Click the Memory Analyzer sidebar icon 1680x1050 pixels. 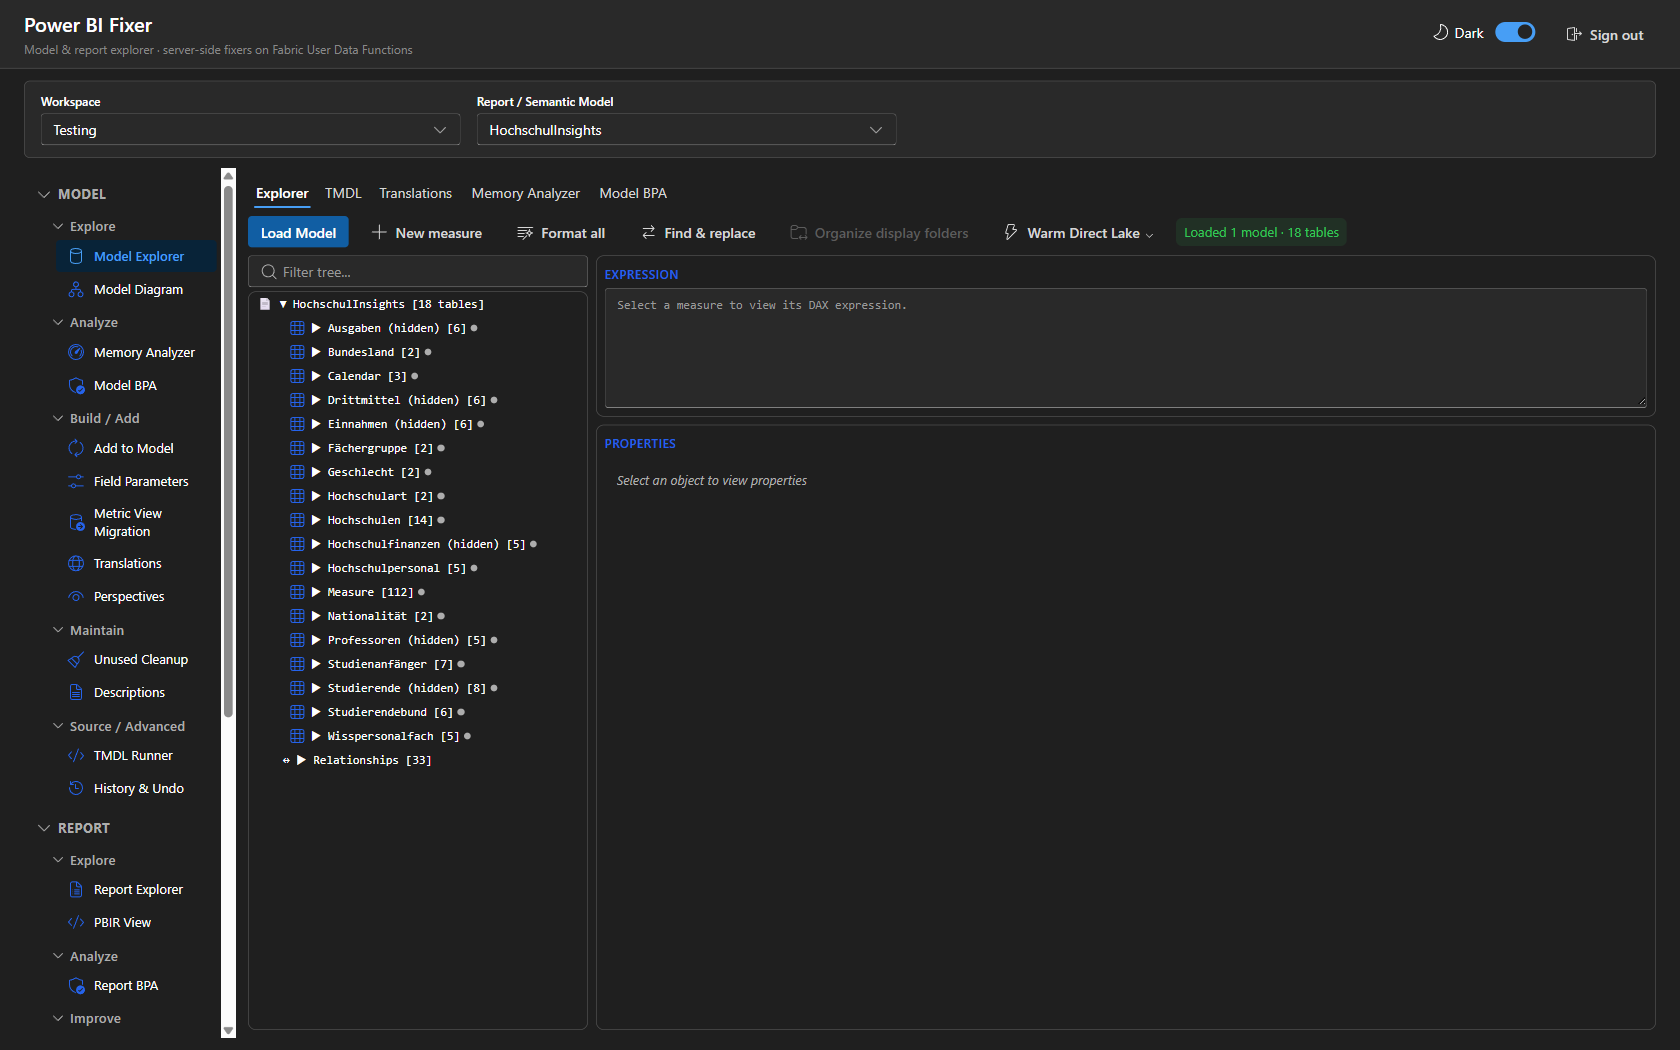pos(76,352)
